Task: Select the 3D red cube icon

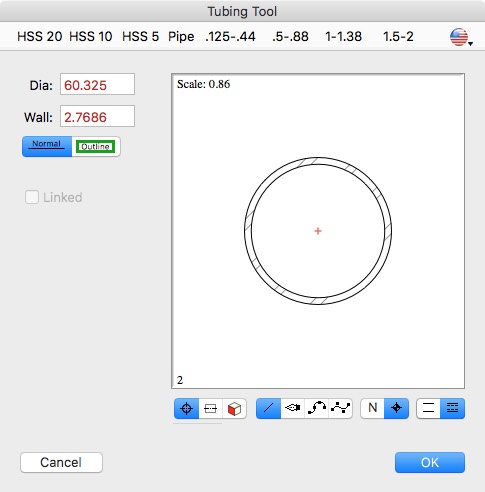Action: pos(234,408)
